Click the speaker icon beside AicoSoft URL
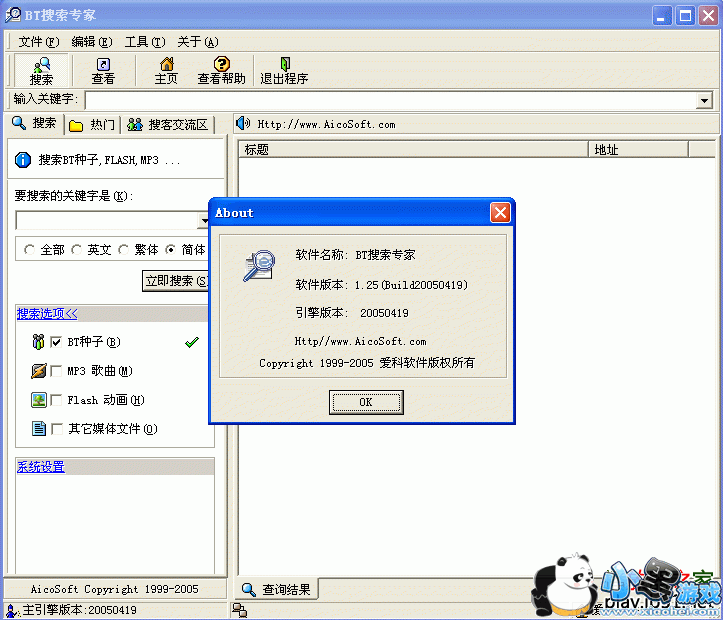Viewport: 723px width, 620px height. point(243,123)
